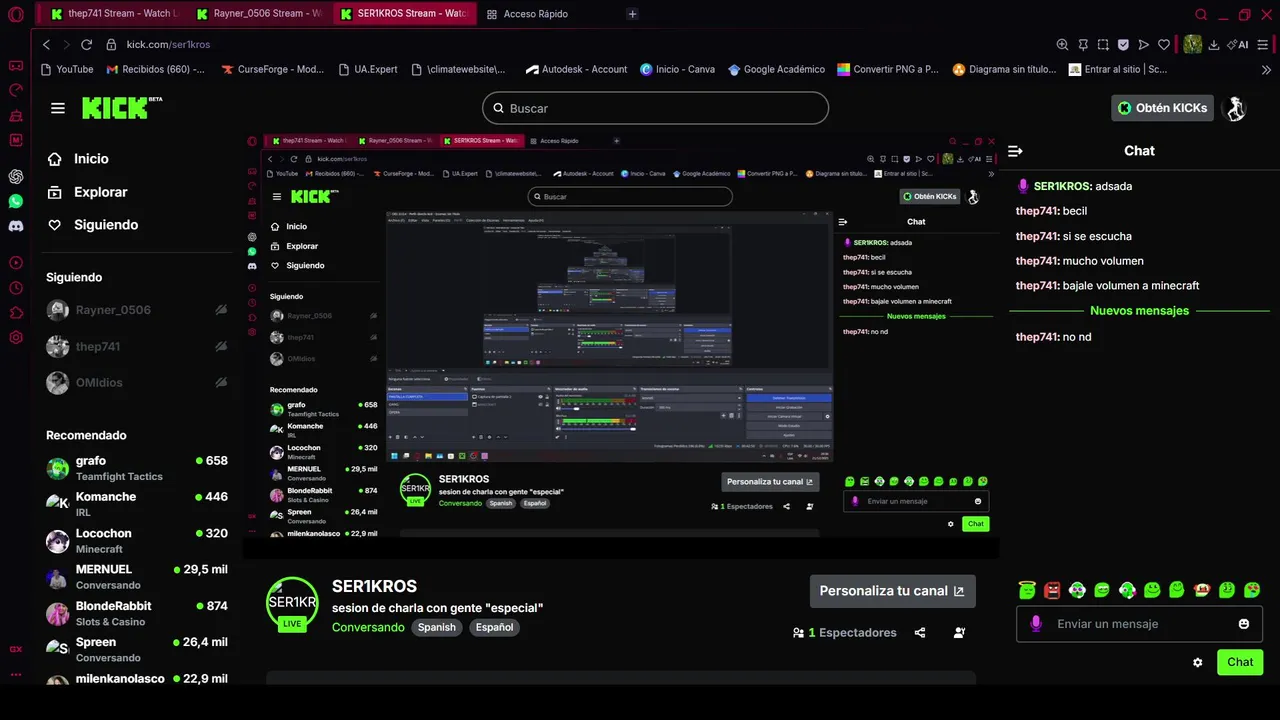This screenshot has width=1280, height=720.
Task: Open the player icon in Opera sidebar
Action: 16,263
